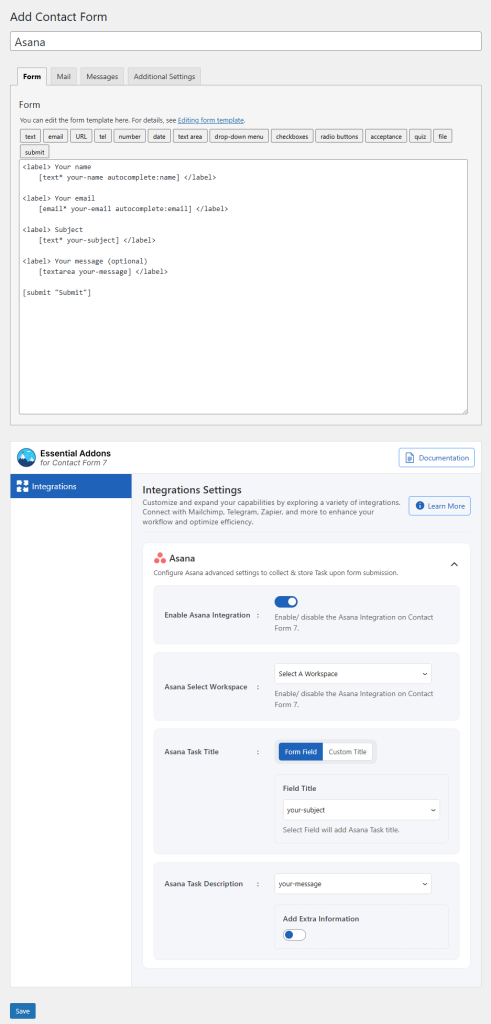The image size is (491, 1024).
Task: Insert a quiz tag
Action: pos(420,136)
